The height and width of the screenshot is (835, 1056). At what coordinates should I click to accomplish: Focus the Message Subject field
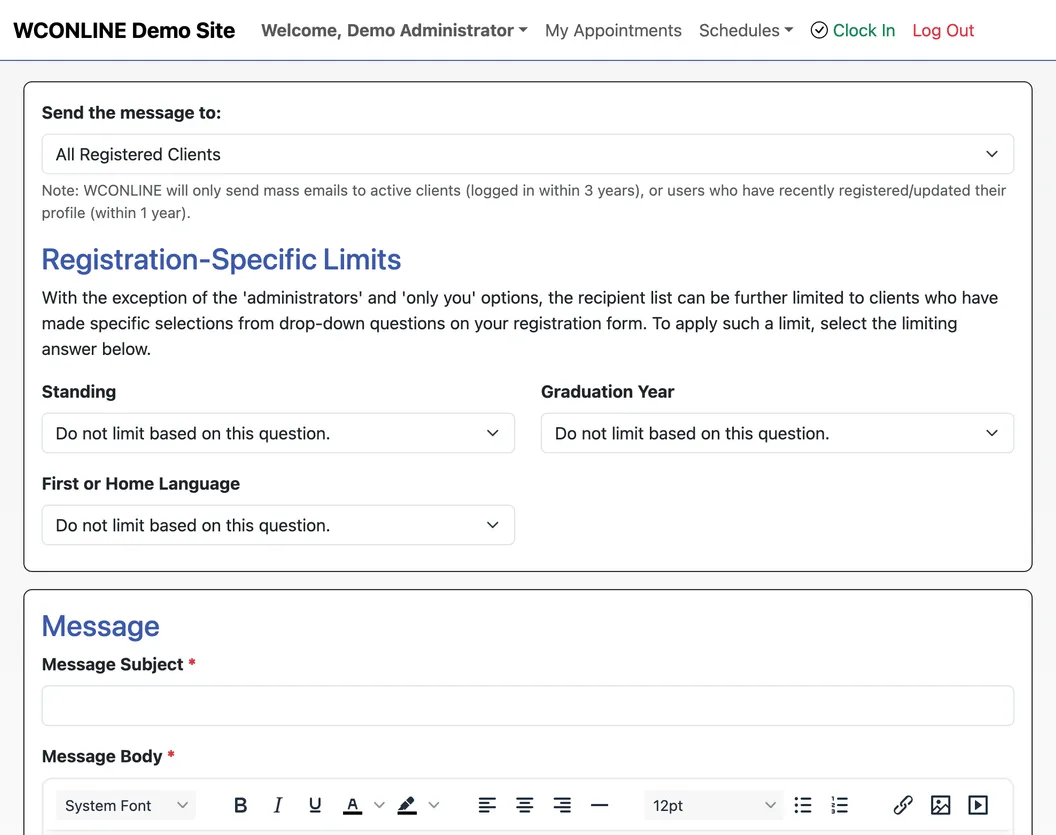coord(527,706)
